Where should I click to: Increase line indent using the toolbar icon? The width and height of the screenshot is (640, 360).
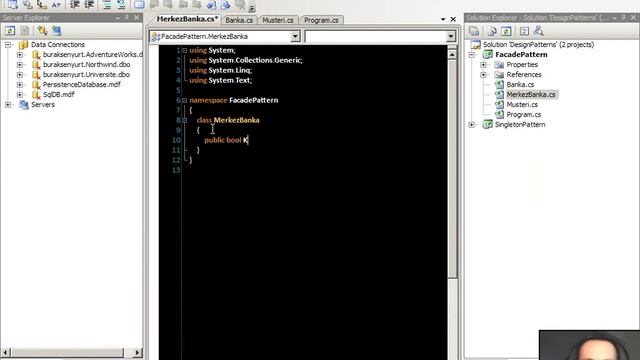89,4
